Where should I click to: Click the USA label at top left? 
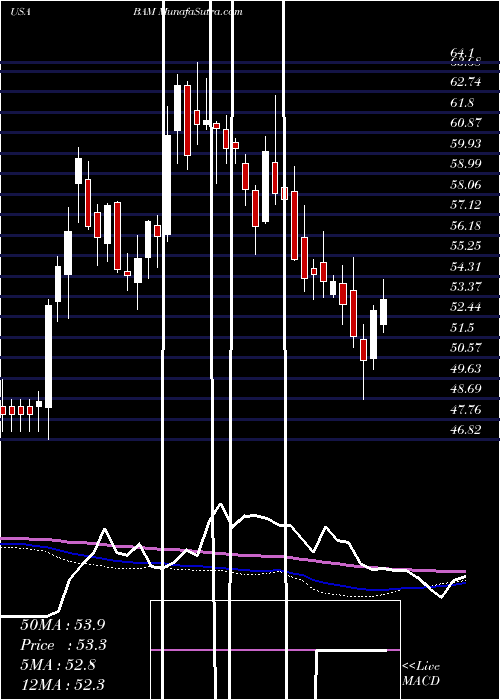(20, 12)
